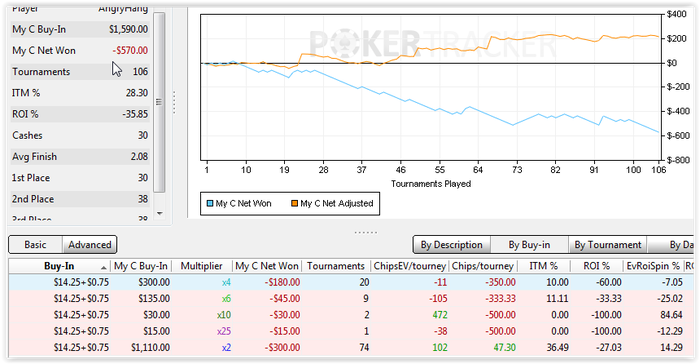Click the stats panel scrollbar thumb
Viewport: 700px width, 364px height.
(159, 102)
